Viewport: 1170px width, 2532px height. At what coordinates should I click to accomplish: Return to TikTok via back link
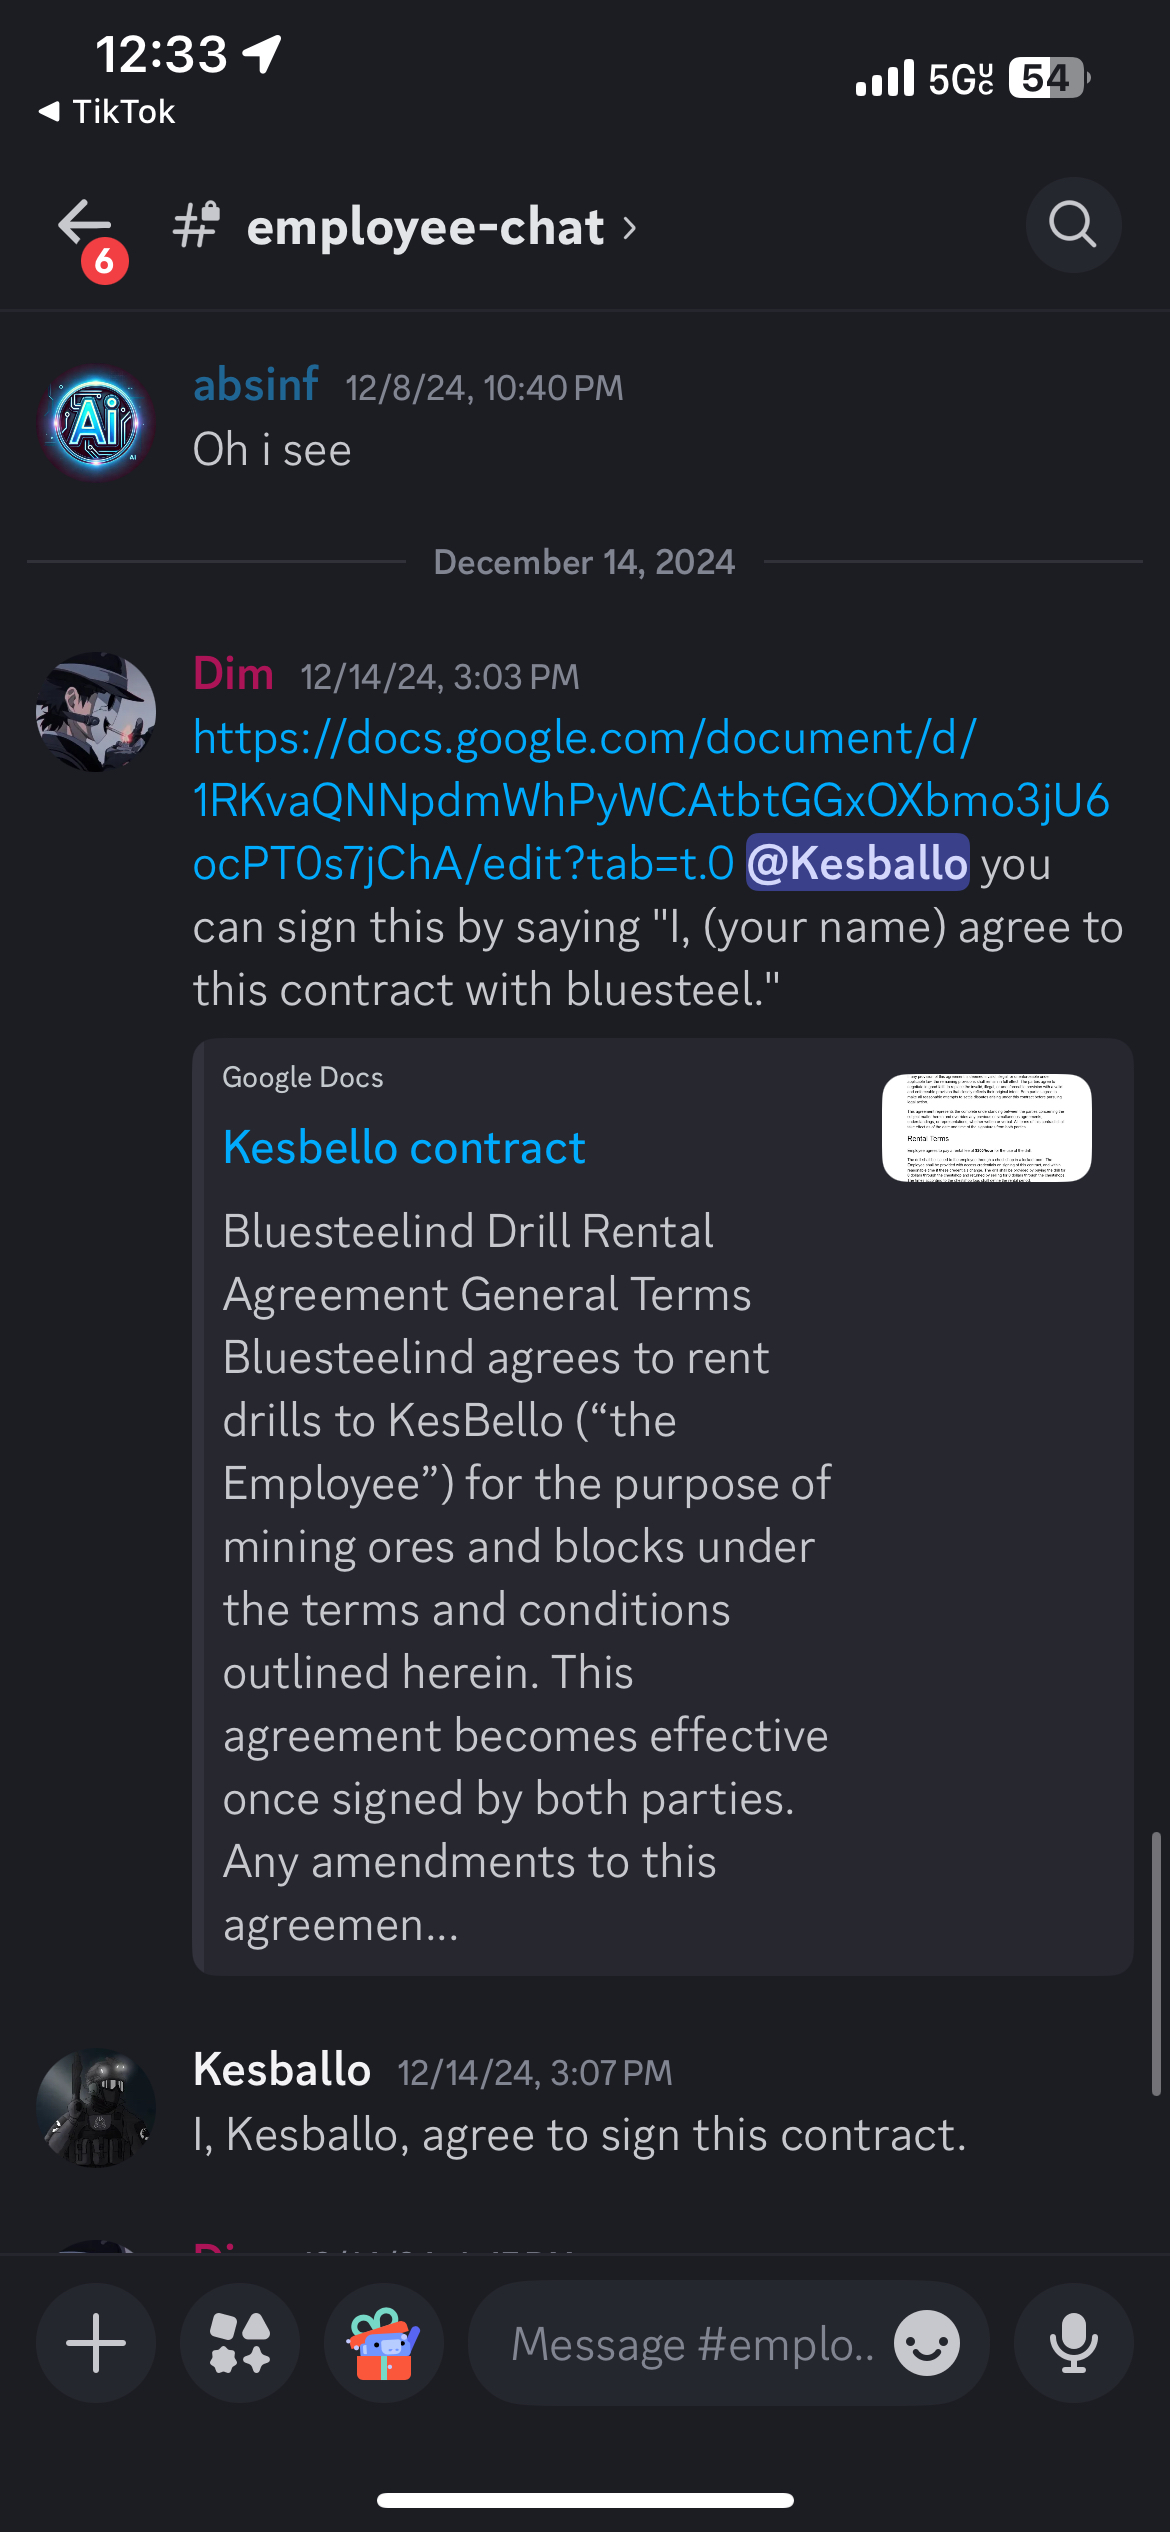[107, 111]
